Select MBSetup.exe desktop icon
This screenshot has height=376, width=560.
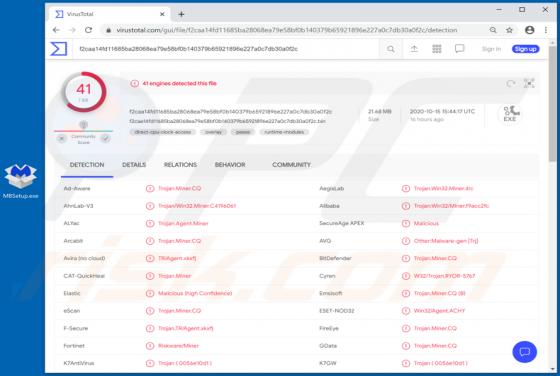(x=20, y=181)
